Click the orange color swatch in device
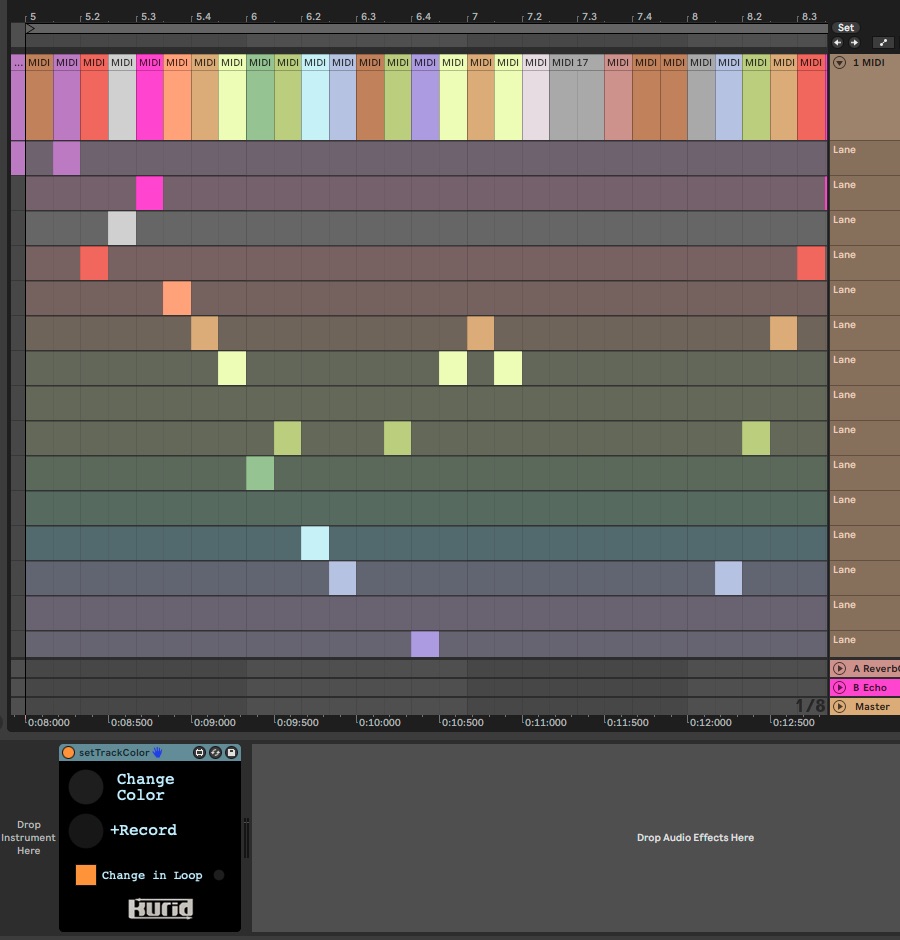900x940 pixels. pos(86,875)
